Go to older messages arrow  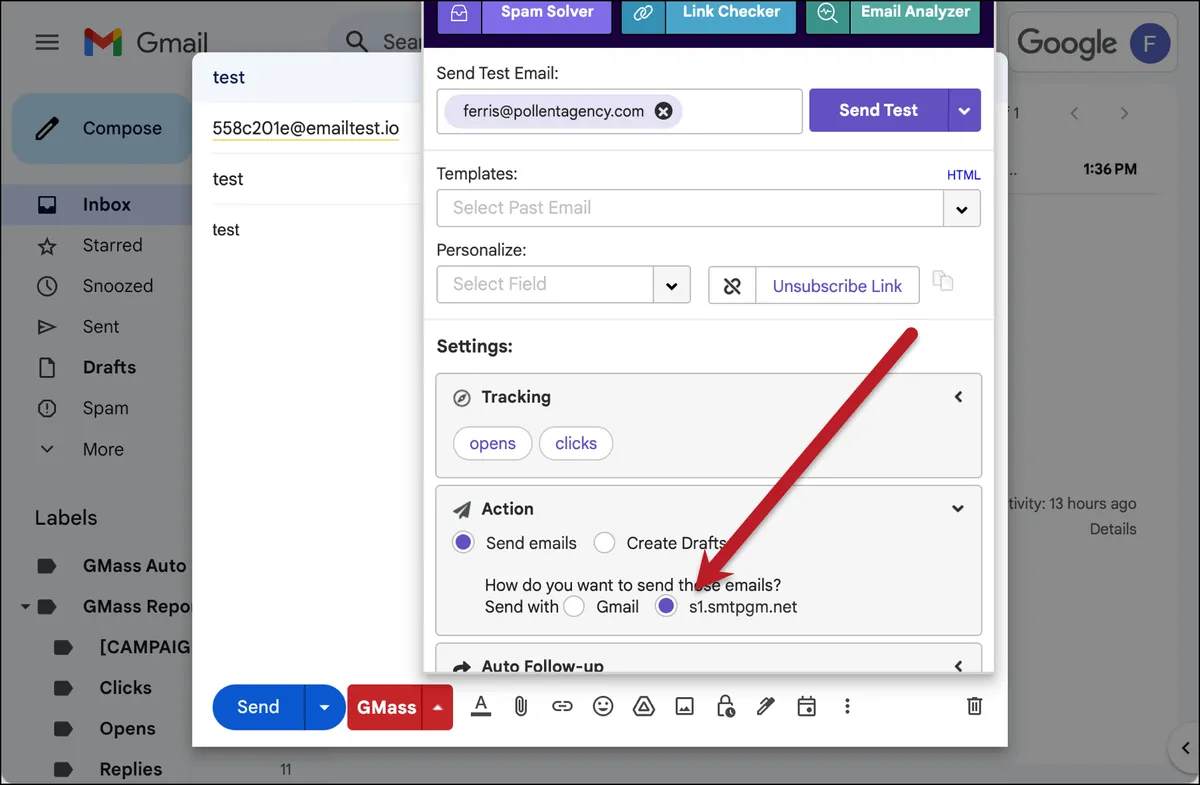[1124, 113]
